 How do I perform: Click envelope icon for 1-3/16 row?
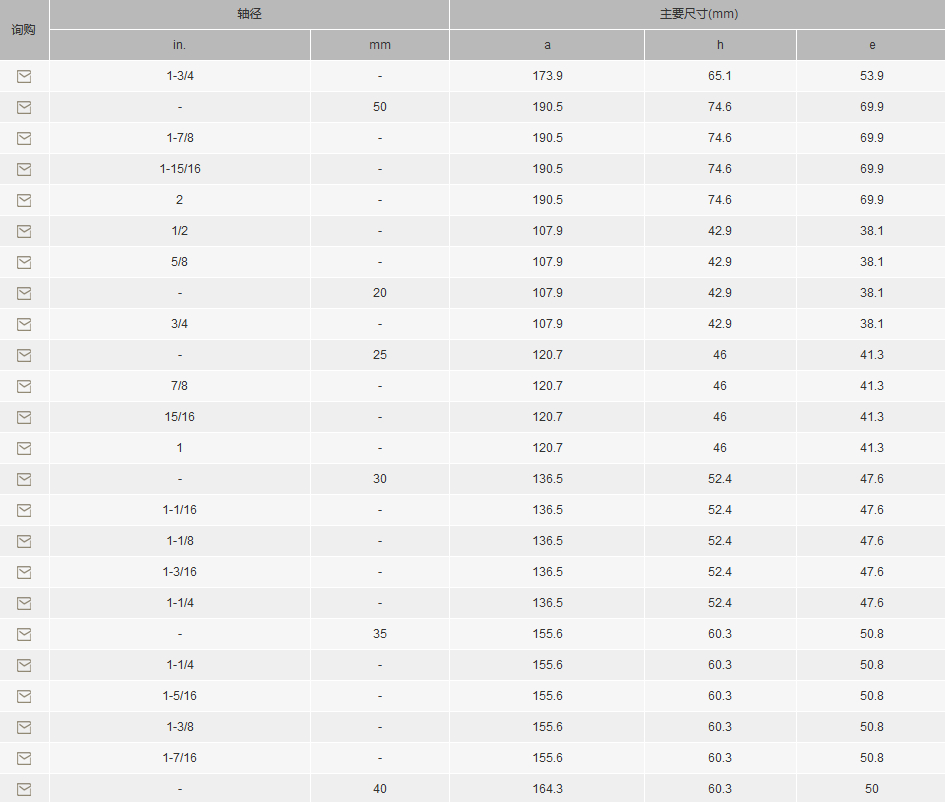pos(24,572)
